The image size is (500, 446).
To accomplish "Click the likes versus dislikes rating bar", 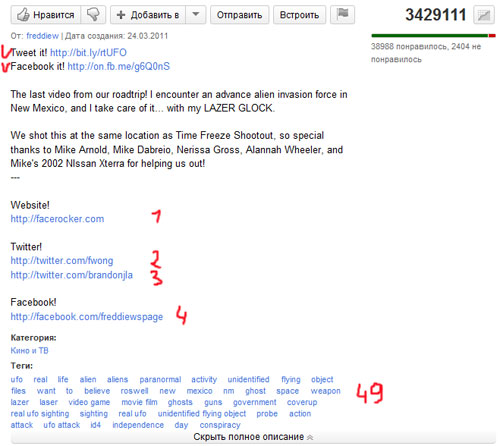I will [x=433, y=36].
